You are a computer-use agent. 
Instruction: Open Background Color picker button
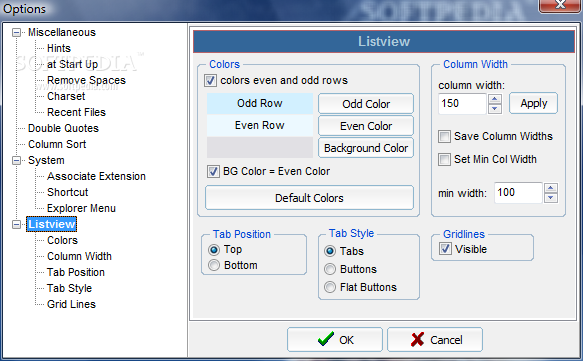point(366,148)
